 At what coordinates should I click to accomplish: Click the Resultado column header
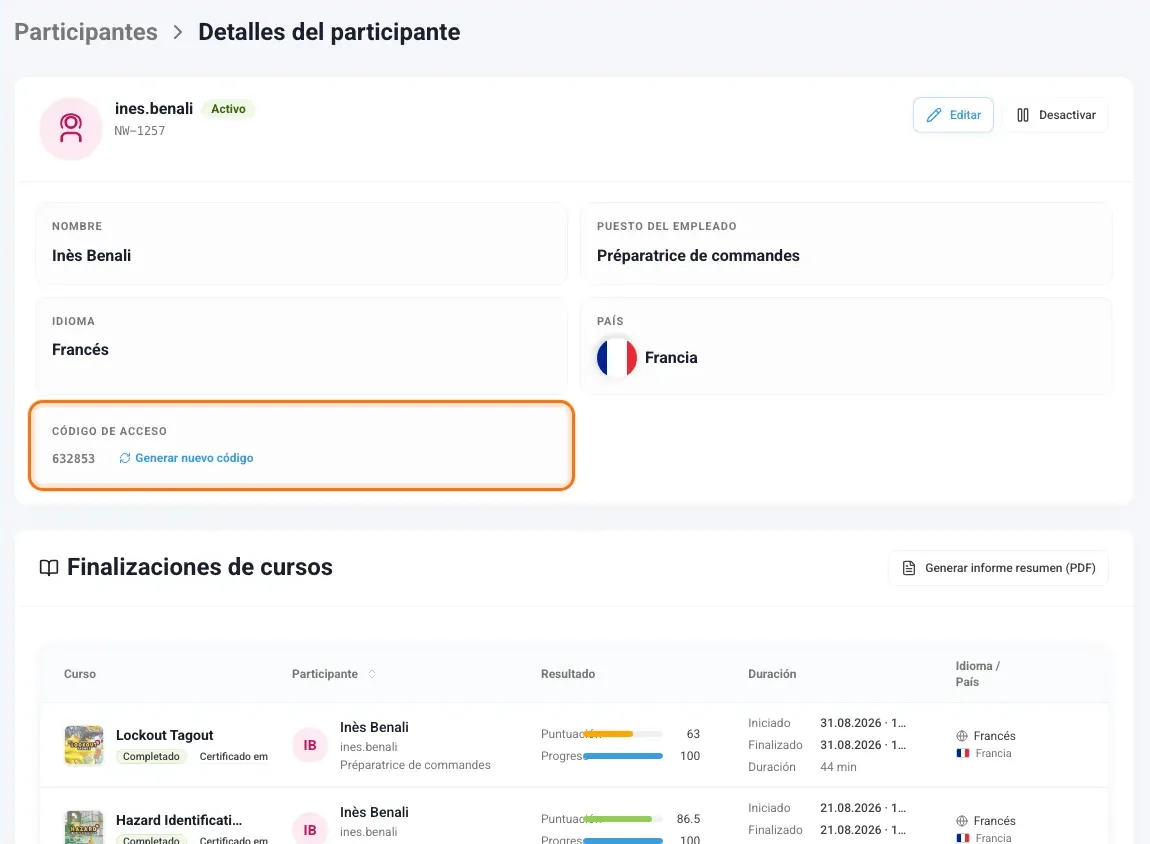coord(568,674)
